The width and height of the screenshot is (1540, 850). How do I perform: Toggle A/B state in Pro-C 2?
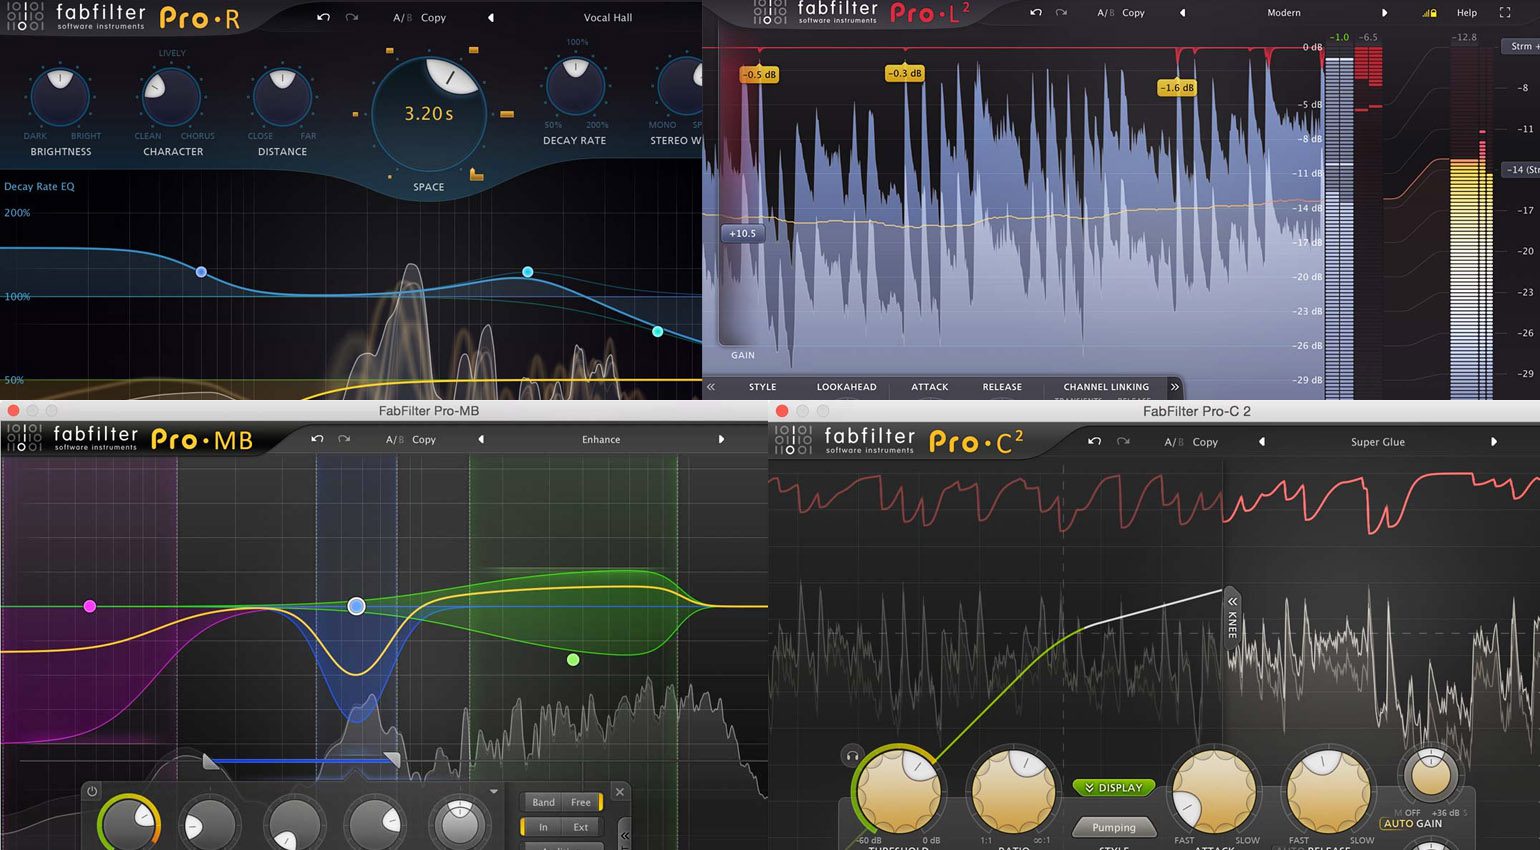[x=1174, y=441]
